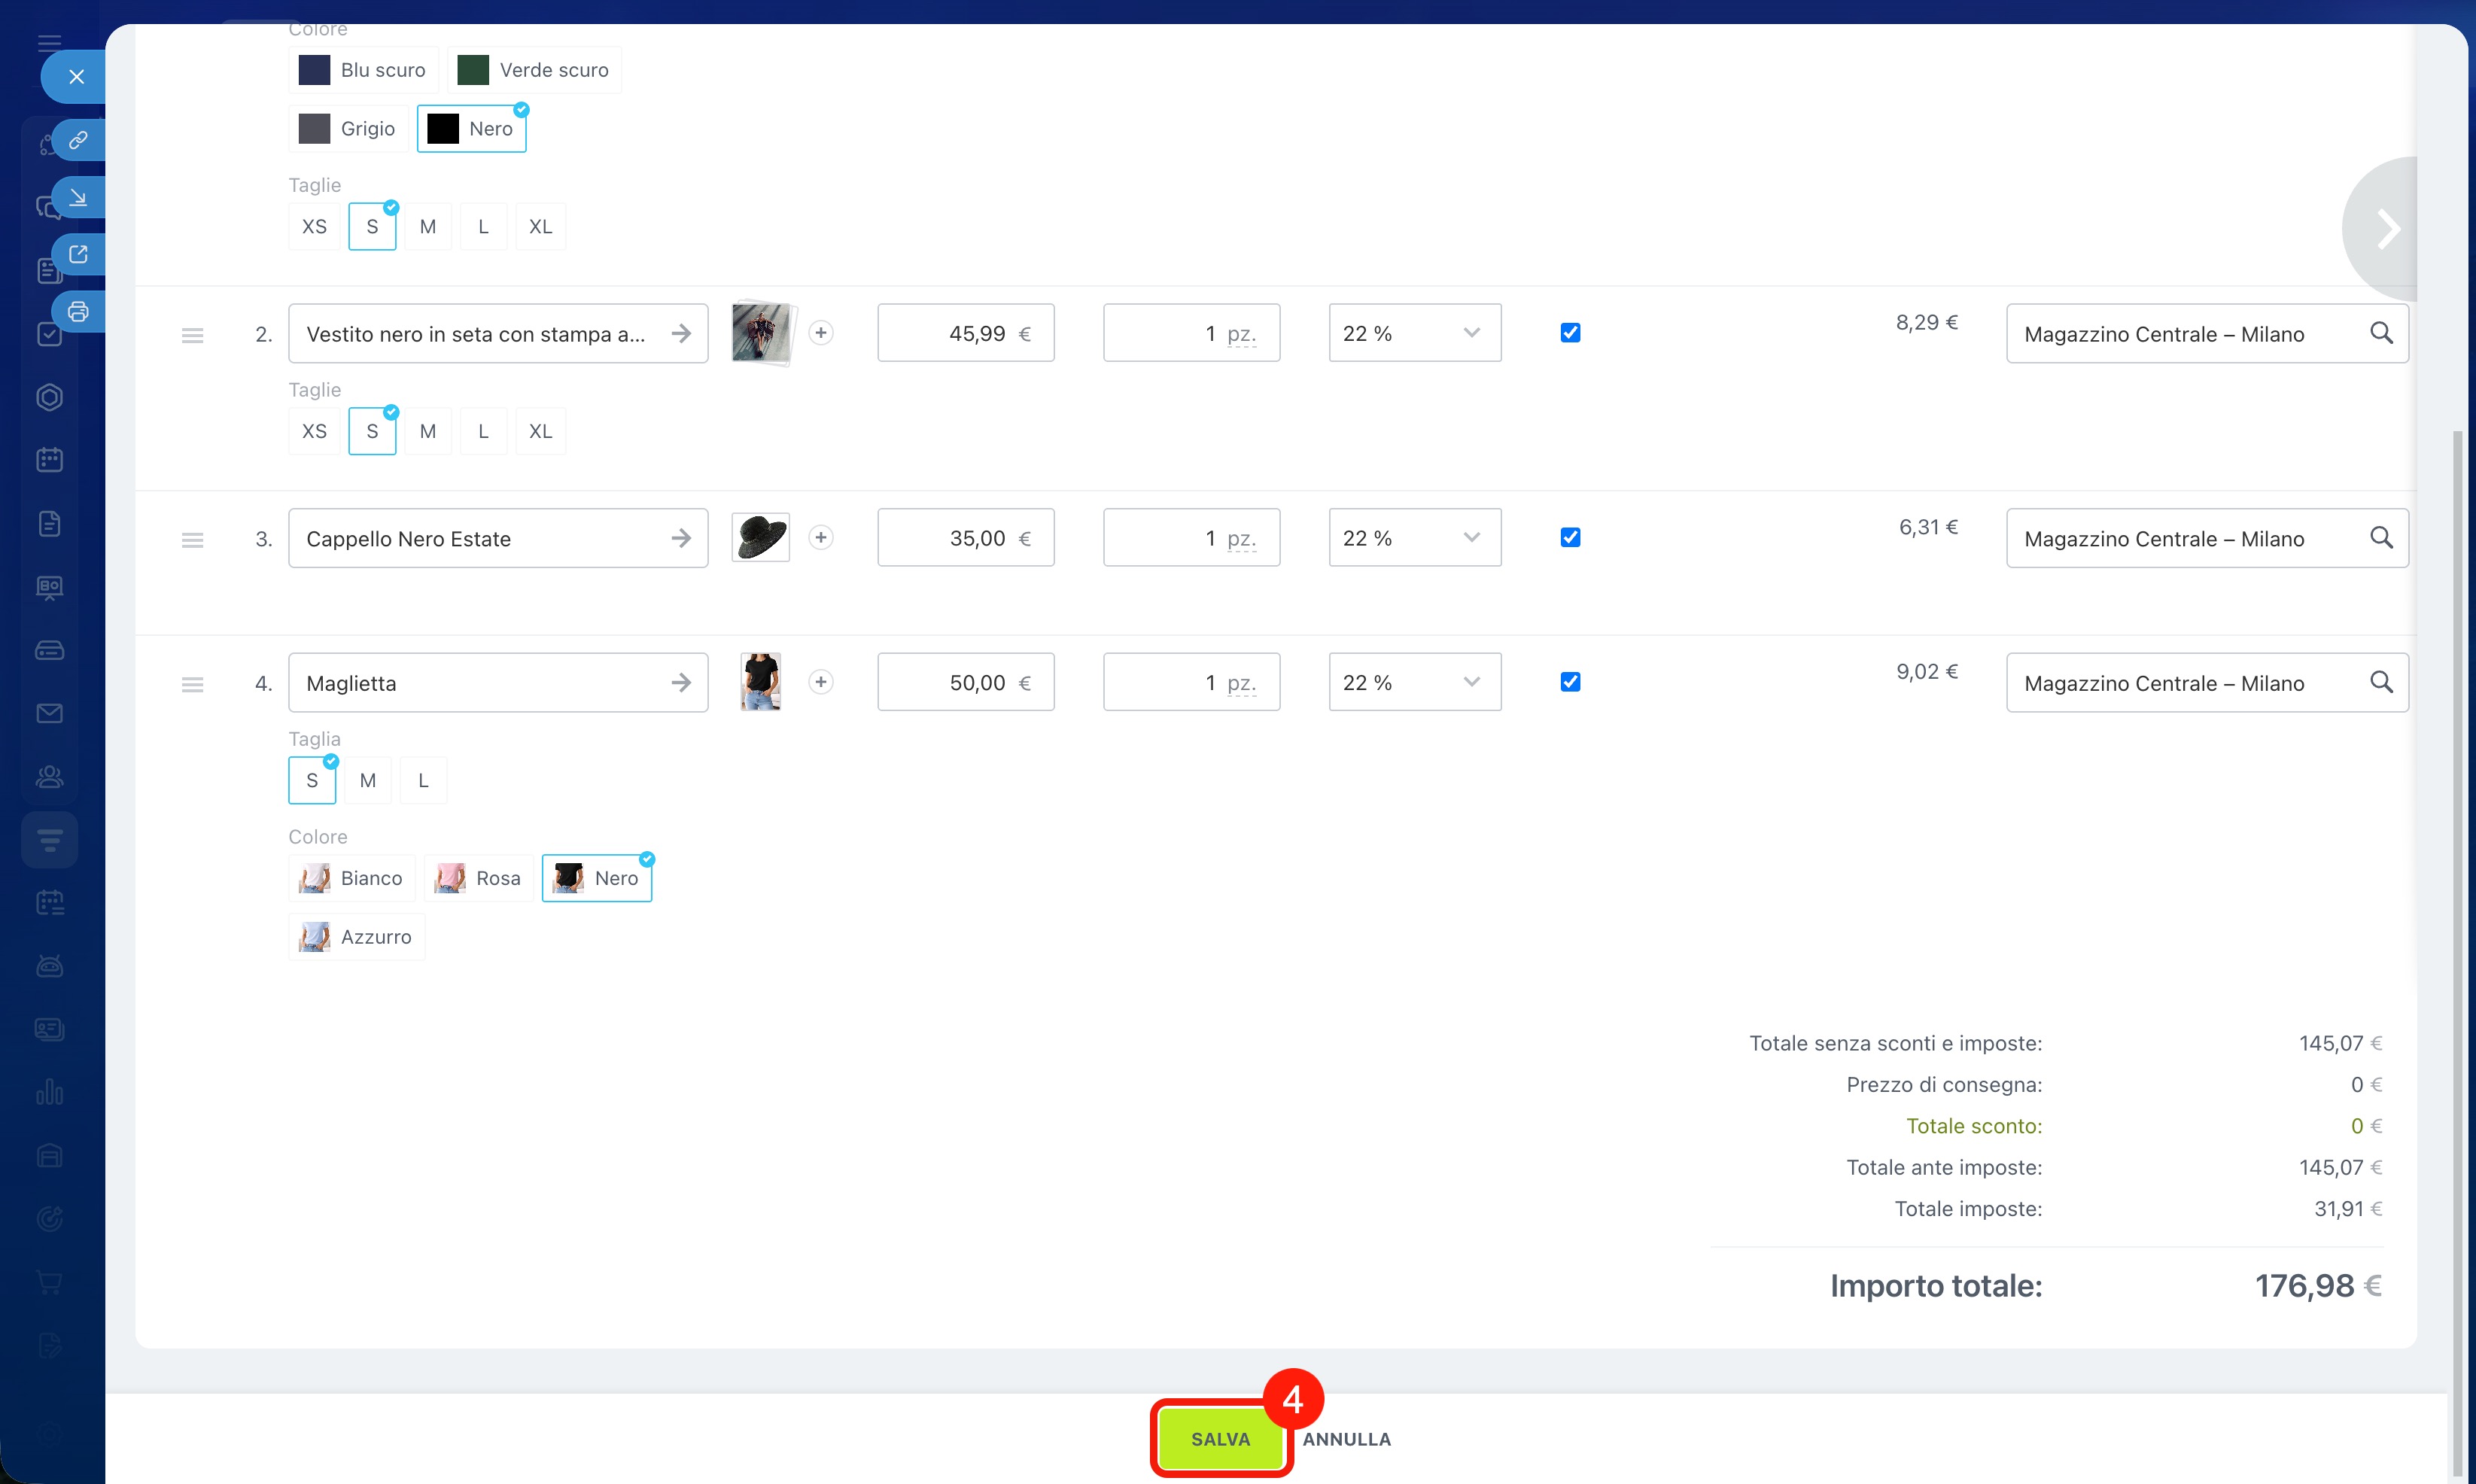2476x1484 pixels.
Task: Click the print icon on side panel
Action: click(78, 312)
